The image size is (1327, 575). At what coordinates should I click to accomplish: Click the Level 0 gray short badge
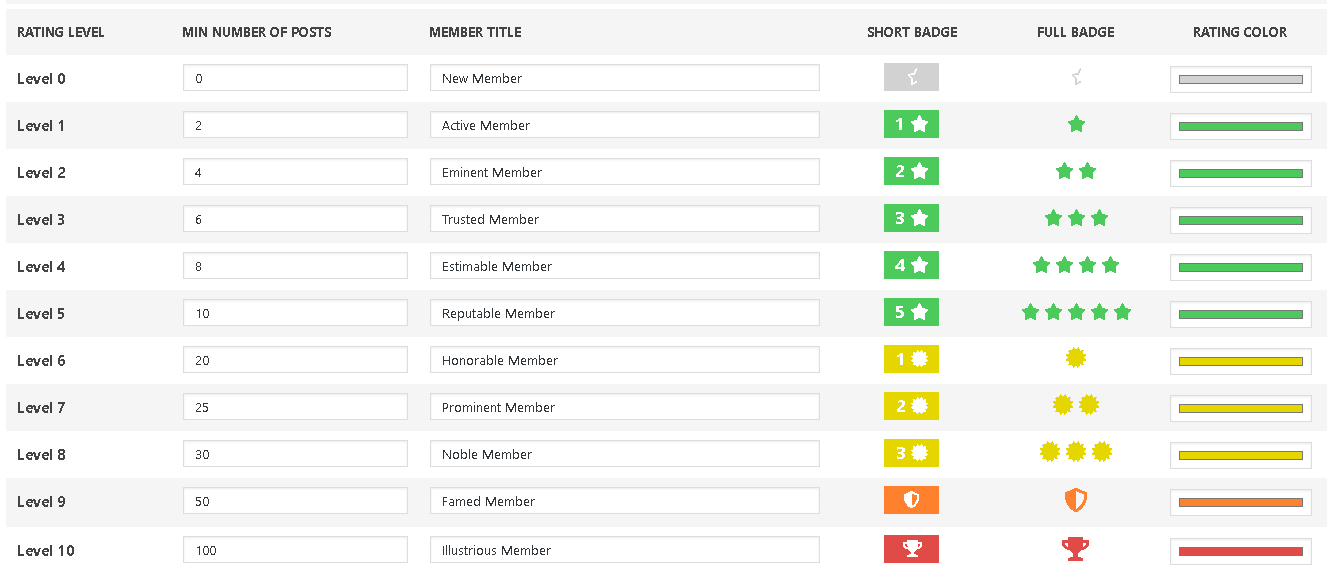(911, 77)
